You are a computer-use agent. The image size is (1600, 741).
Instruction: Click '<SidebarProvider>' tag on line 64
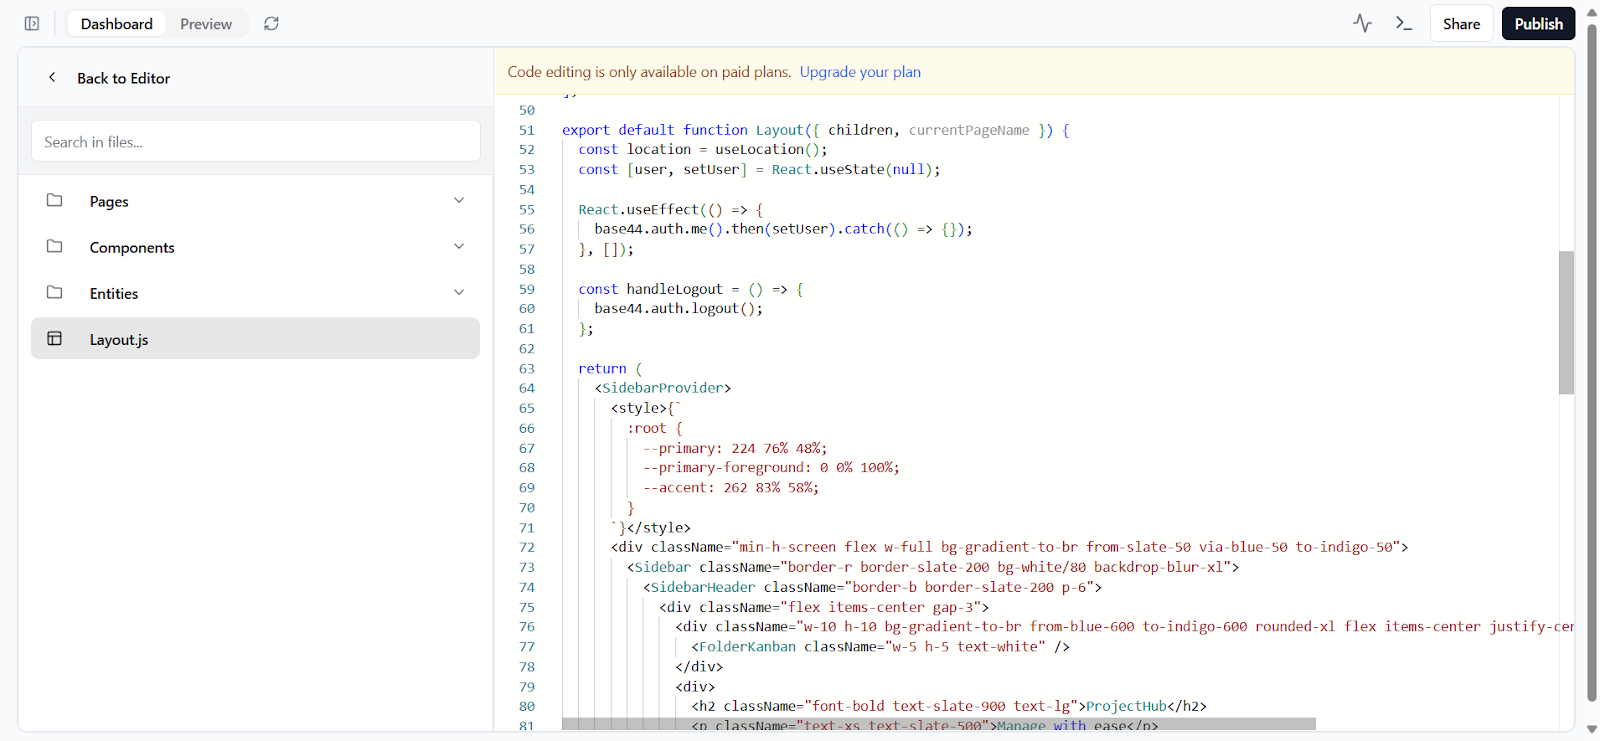click(x=663, y=388)
